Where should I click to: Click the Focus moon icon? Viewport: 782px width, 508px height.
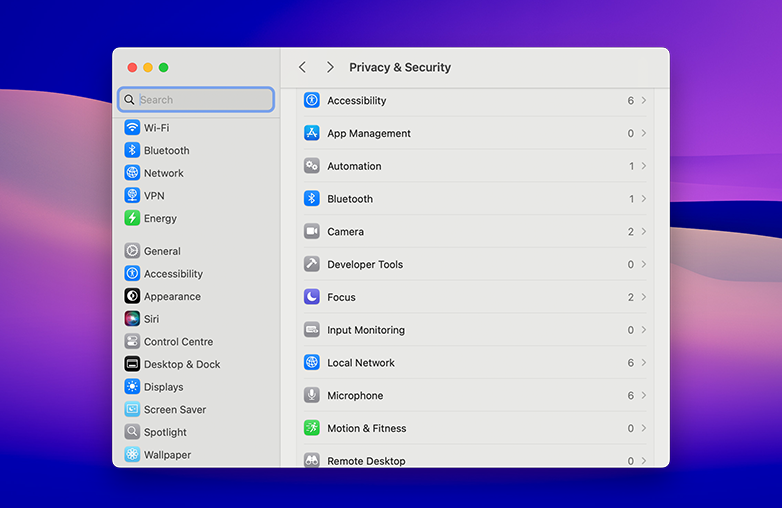(312, 297)
